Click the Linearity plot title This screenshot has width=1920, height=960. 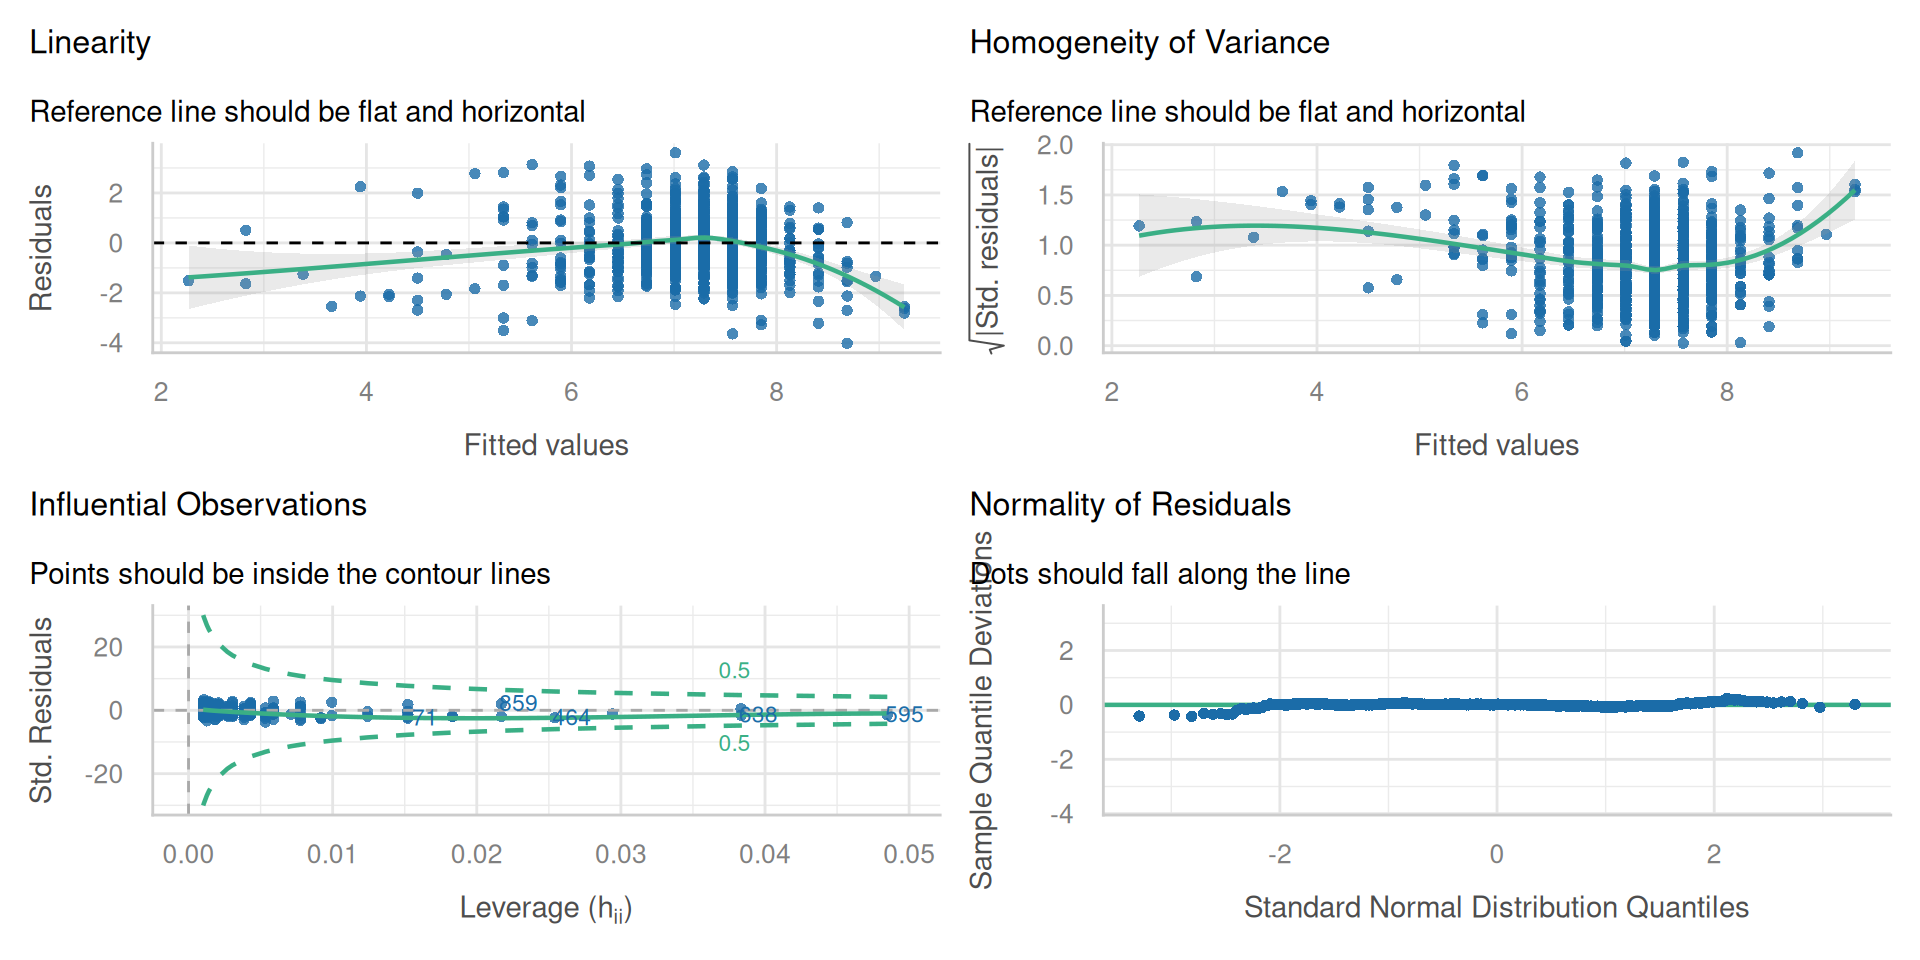click(x=90, y=43)
